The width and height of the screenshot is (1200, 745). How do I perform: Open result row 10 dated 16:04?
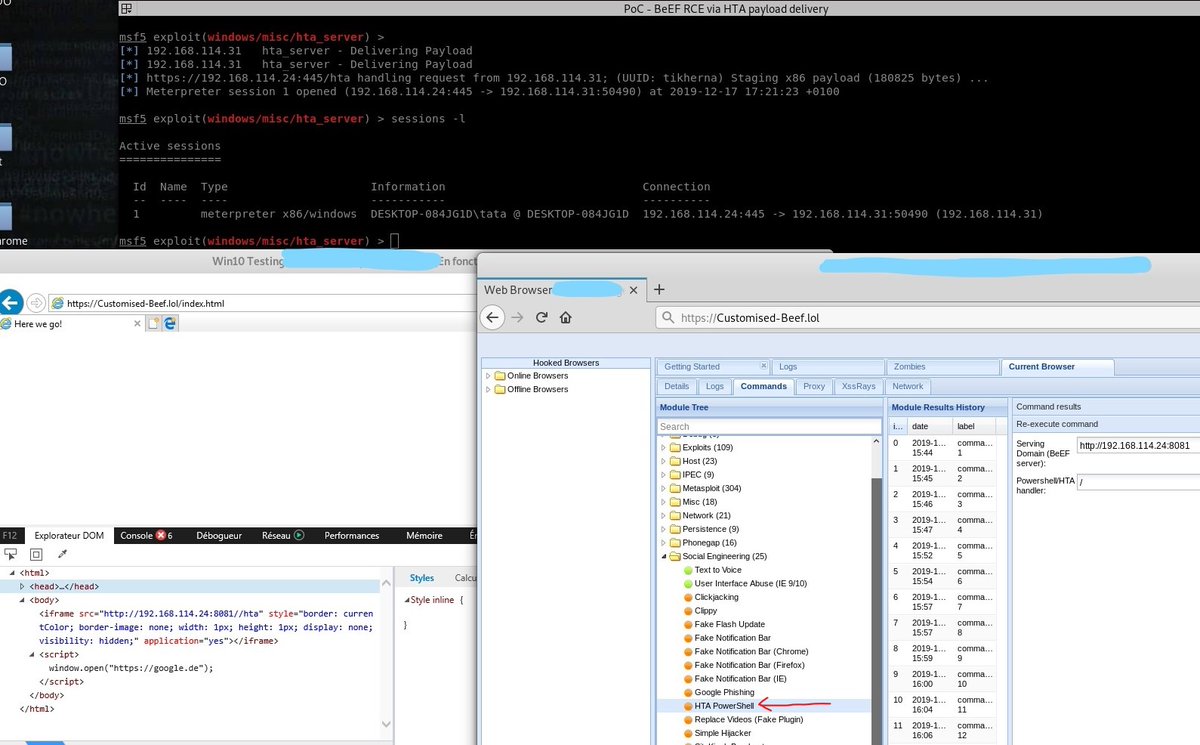(942, 705)
